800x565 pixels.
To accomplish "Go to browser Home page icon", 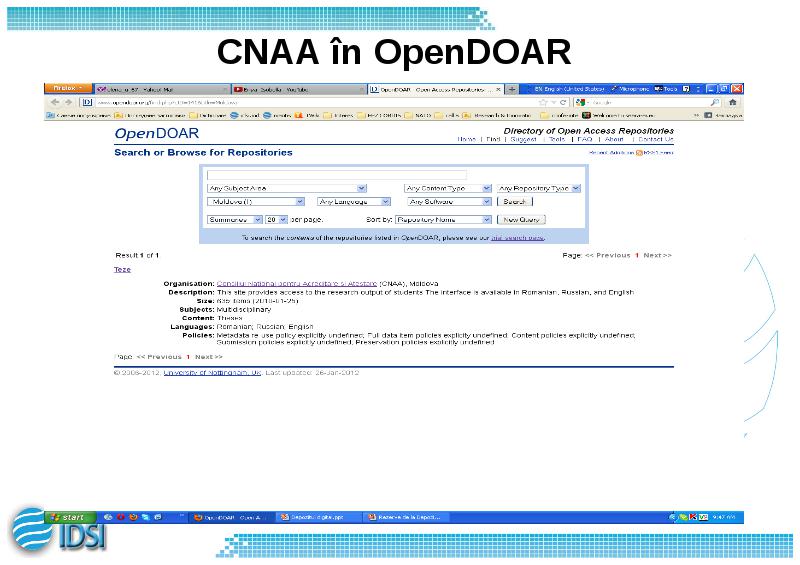I will tap(733, 103).
